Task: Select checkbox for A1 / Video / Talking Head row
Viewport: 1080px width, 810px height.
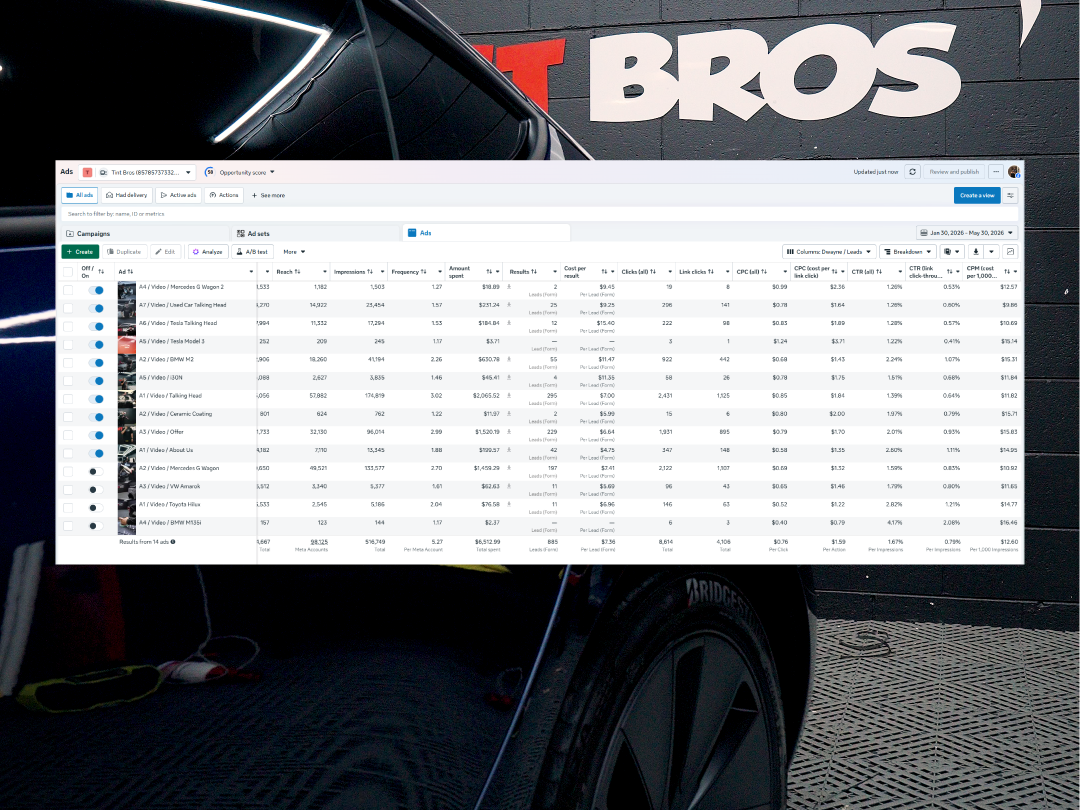Action: [68, 399]
